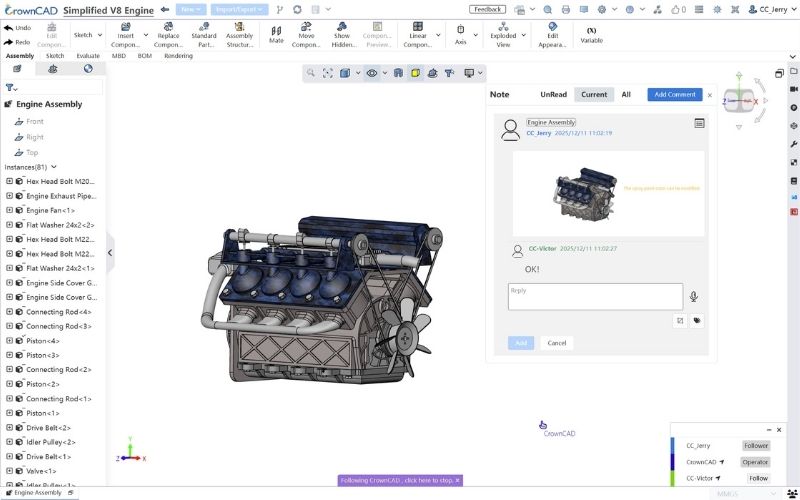
Task: Toggle the eye visibility icon
Action: (372, 73)
